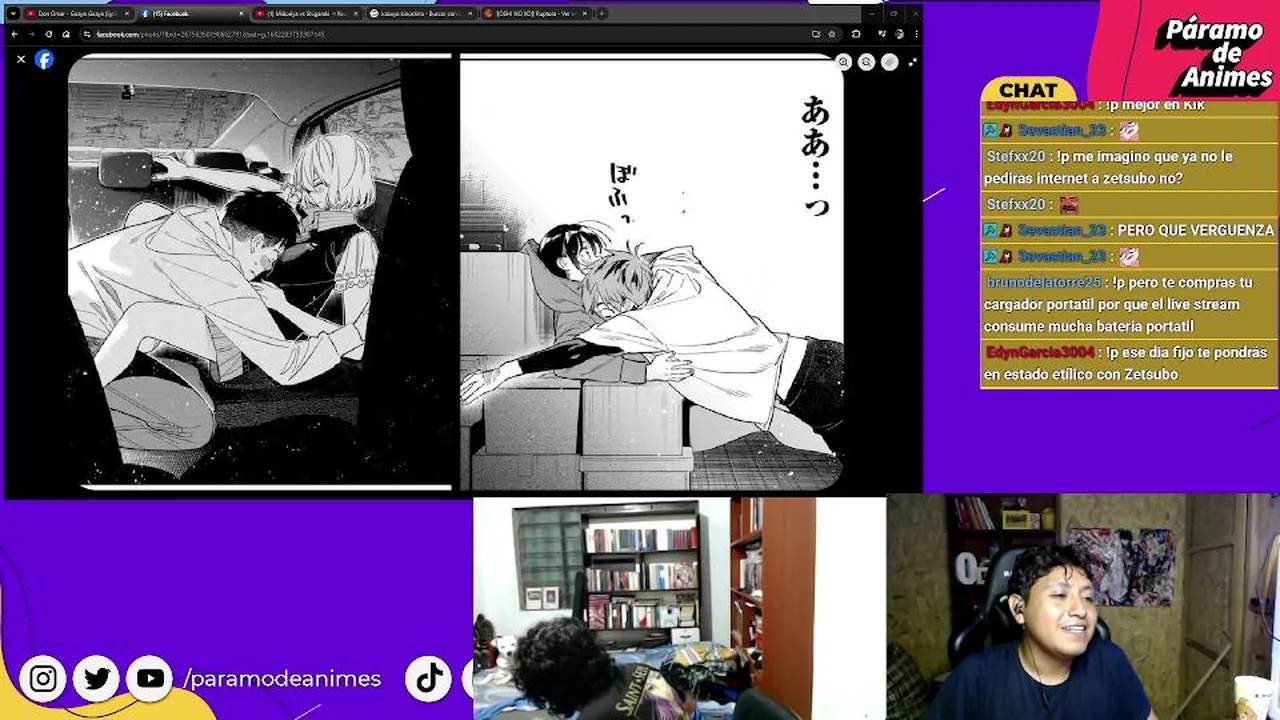Viewport: 1280px width, 720px height.
Task: Click the right manga hugging panel
Action: click(x=651, y=272)
